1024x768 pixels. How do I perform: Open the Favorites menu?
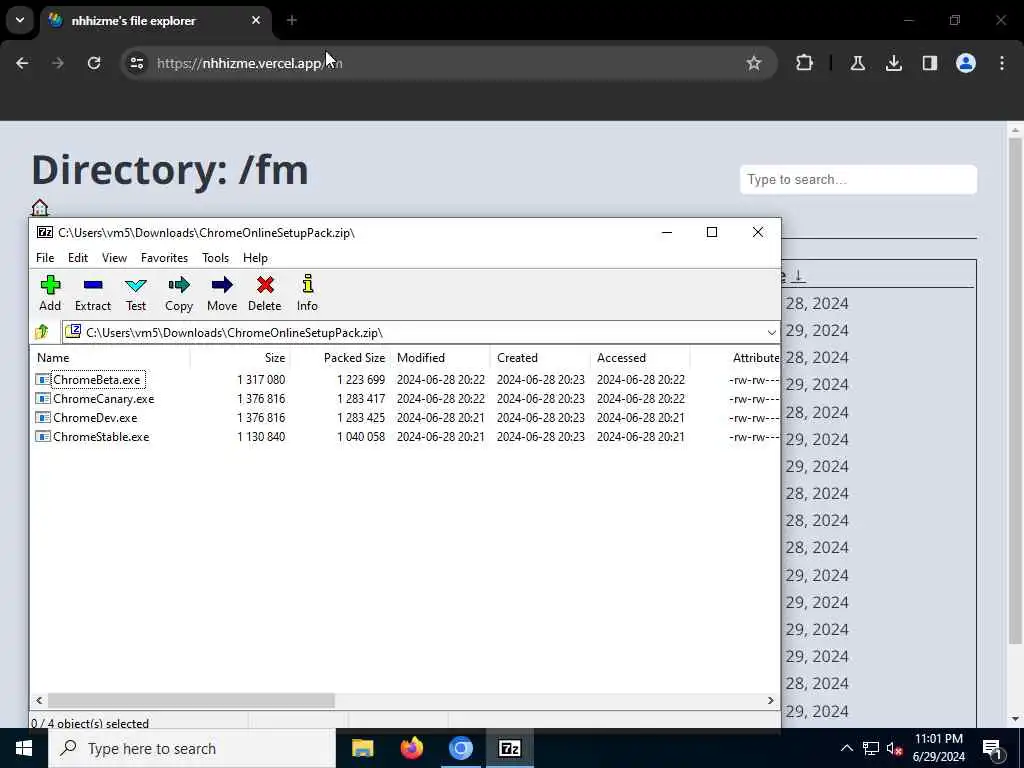pos(165,258)
